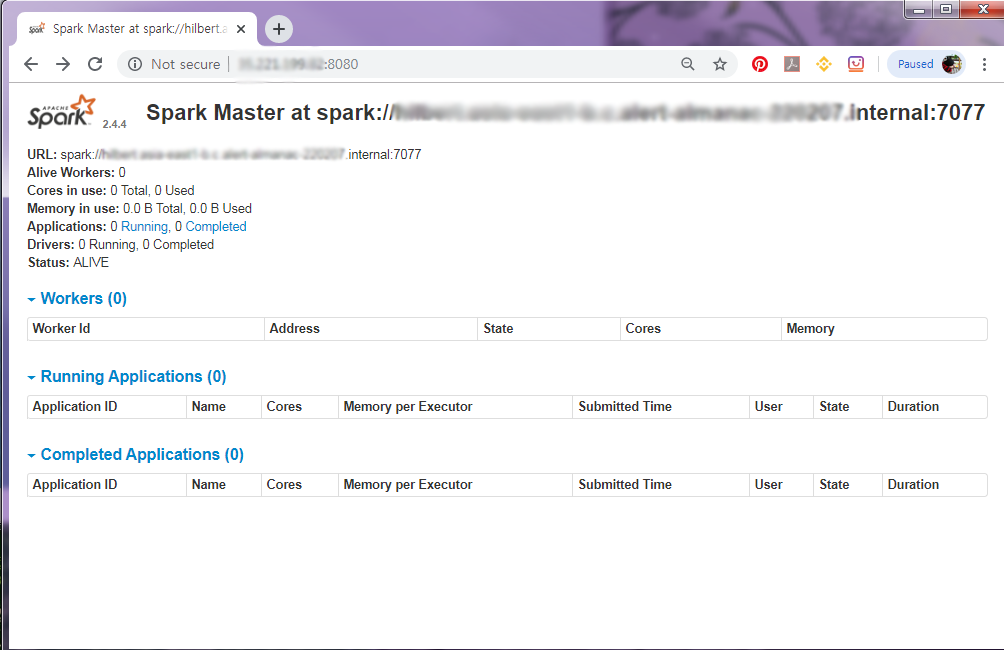The height and width of the screenshot is (650, 1004).
Task: Collapse the Running Applications (0) section
Action: (x=127, y=377)
